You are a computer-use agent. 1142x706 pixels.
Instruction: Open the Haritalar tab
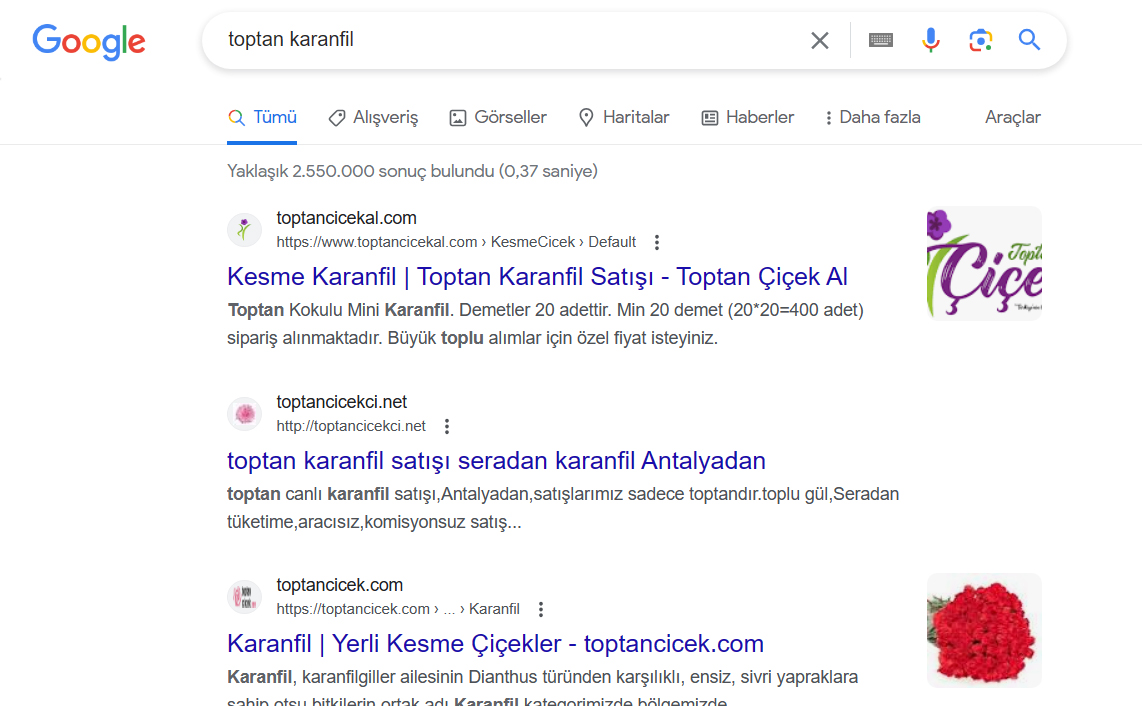point(624,117)
